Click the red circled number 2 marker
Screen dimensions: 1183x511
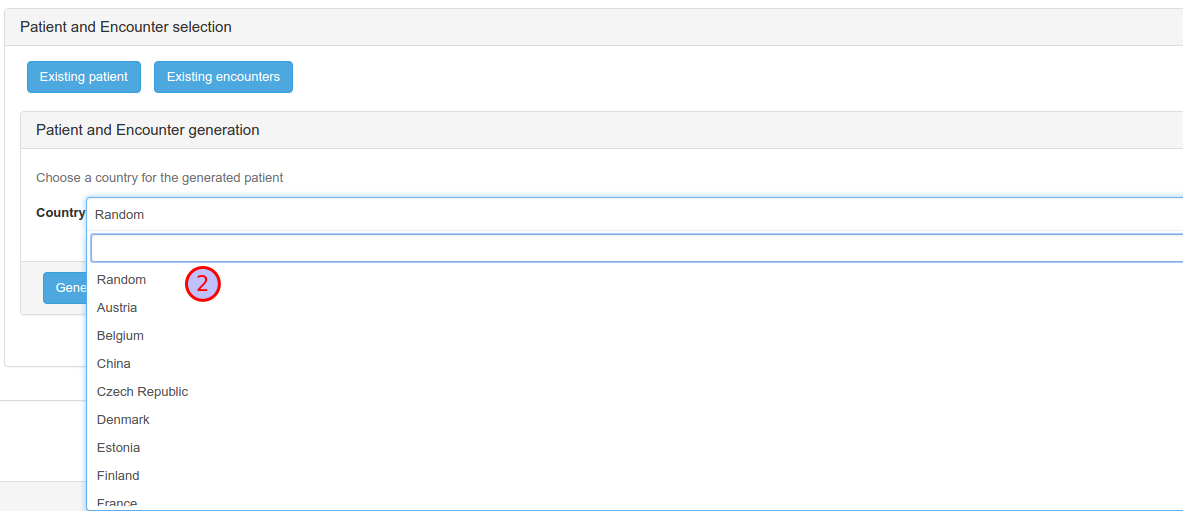[x=202, y=284]
